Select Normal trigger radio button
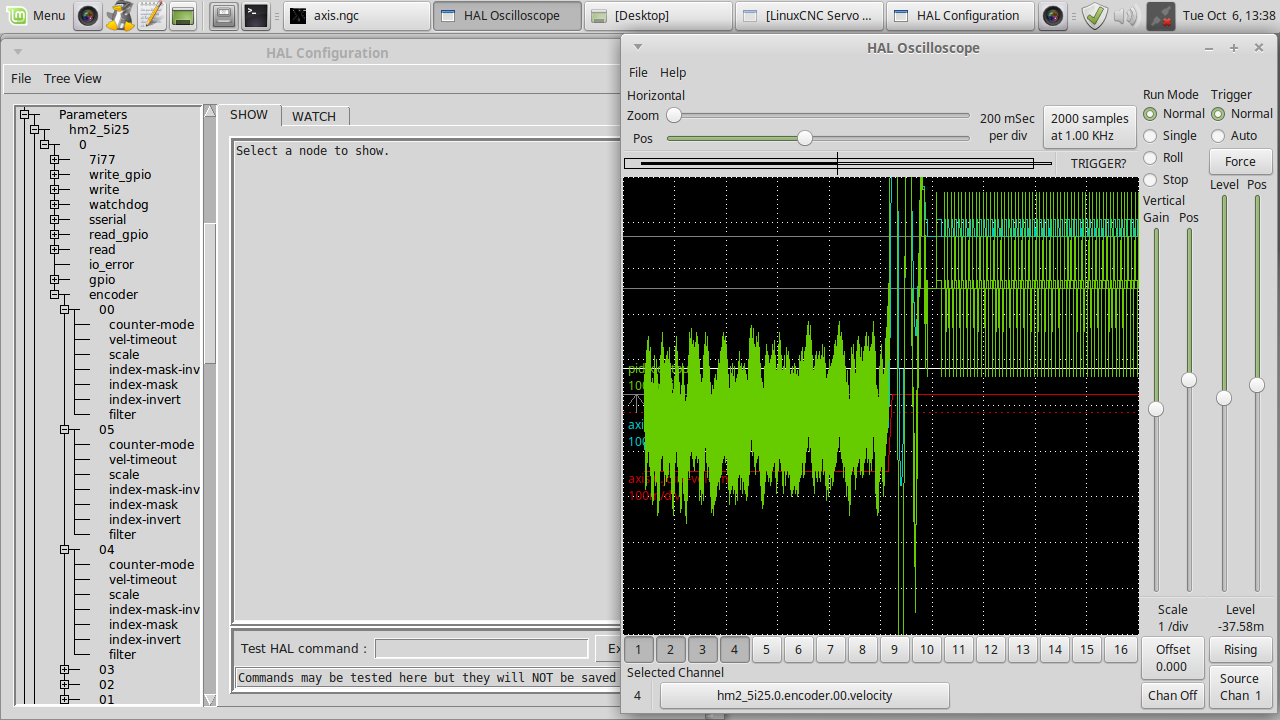This screenshot has width=1280, height=720. tap(1218, 114)
